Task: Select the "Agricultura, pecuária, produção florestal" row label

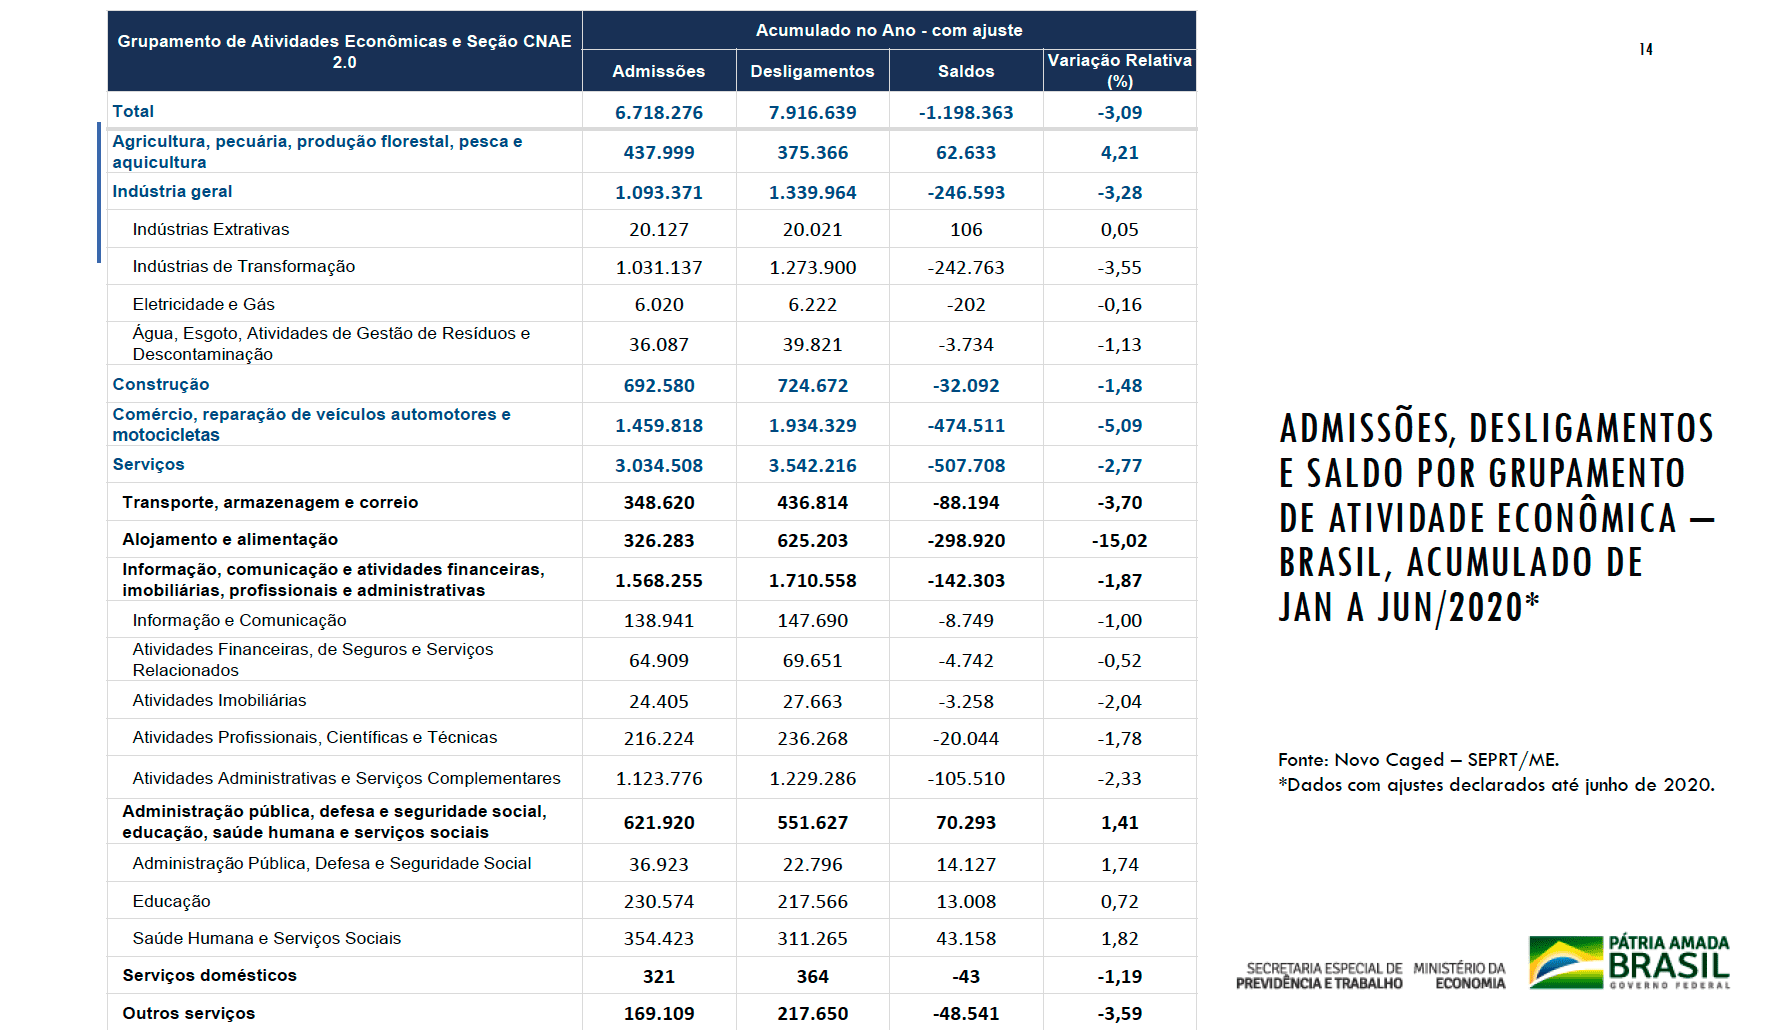Action: 317,152
